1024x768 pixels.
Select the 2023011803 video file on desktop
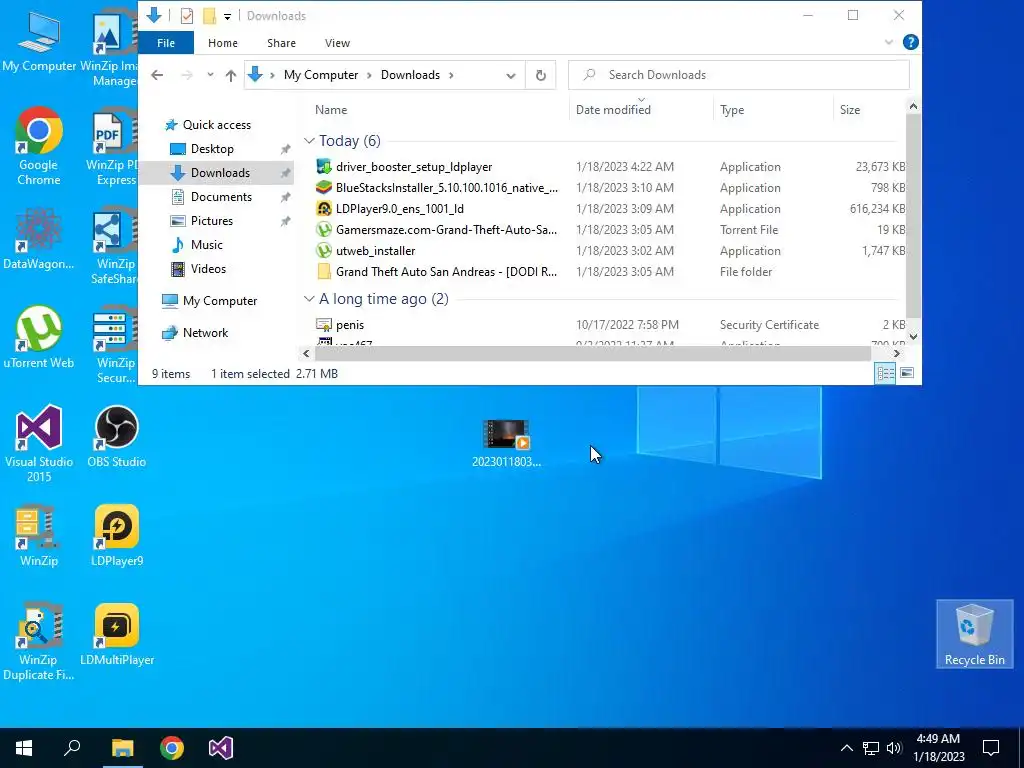click(x=506, y=444)
